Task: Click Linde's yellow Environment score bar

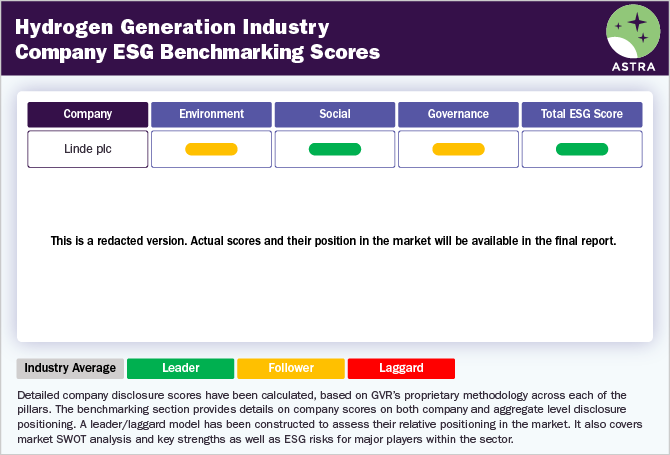Action: click(x=211, y=150)
